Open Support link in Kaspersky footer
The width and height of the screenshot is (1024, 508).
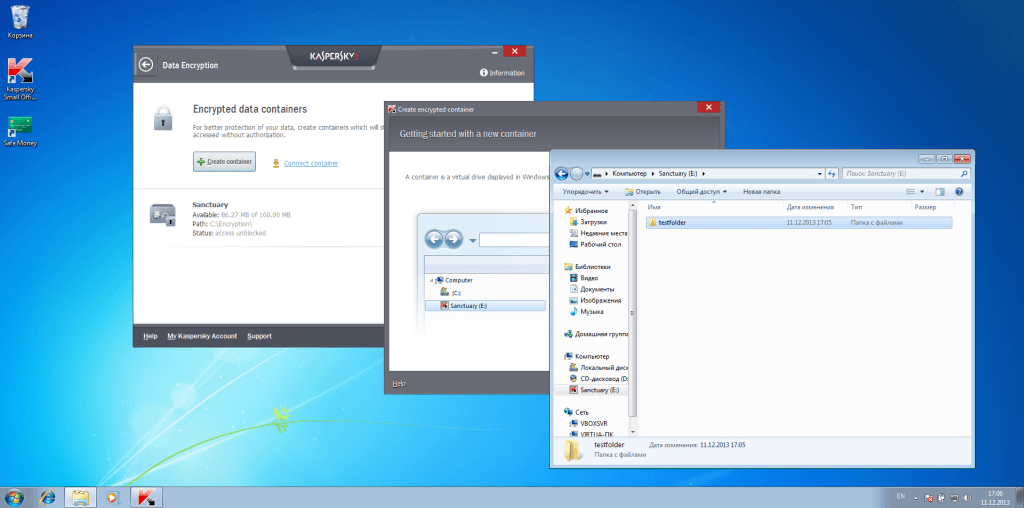[259, 336]
